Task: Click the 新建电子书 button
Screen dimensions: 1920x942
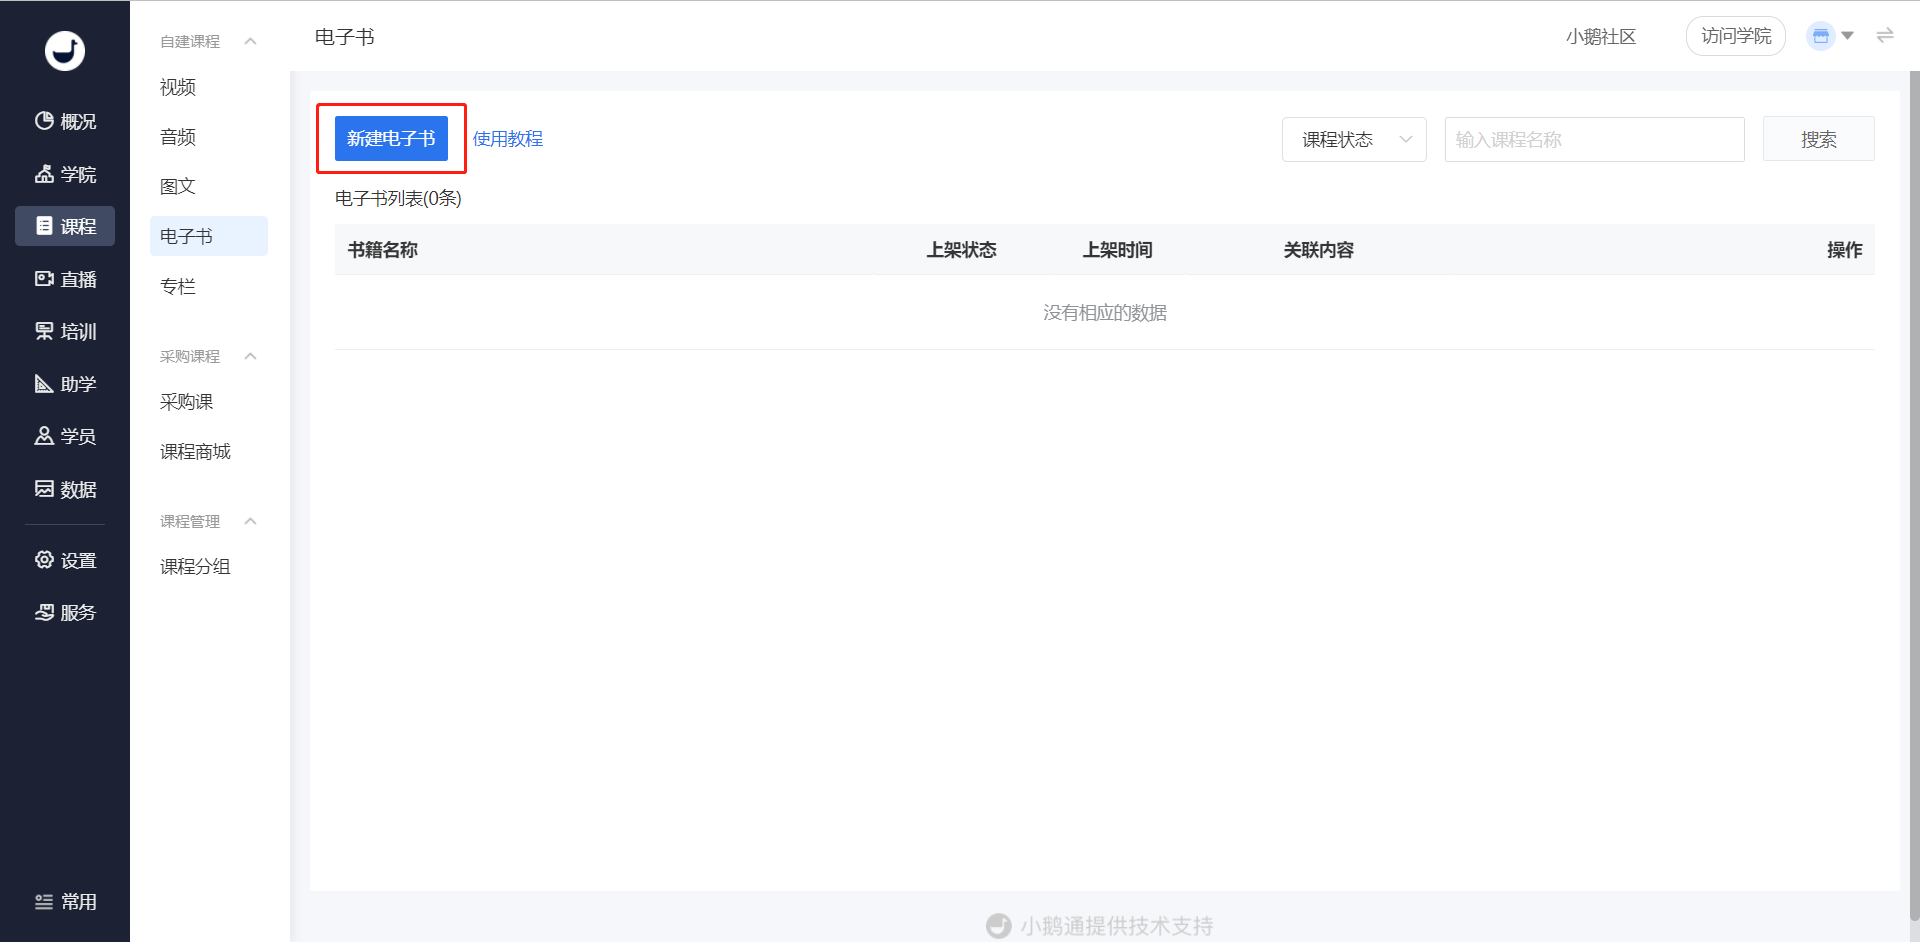Action: (391, 139)
